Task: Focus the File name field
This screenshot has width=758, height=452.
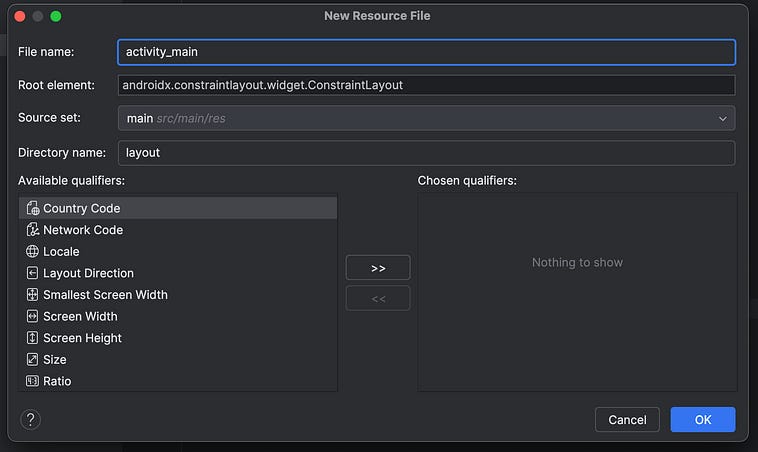Action: [x=426, y=52]
